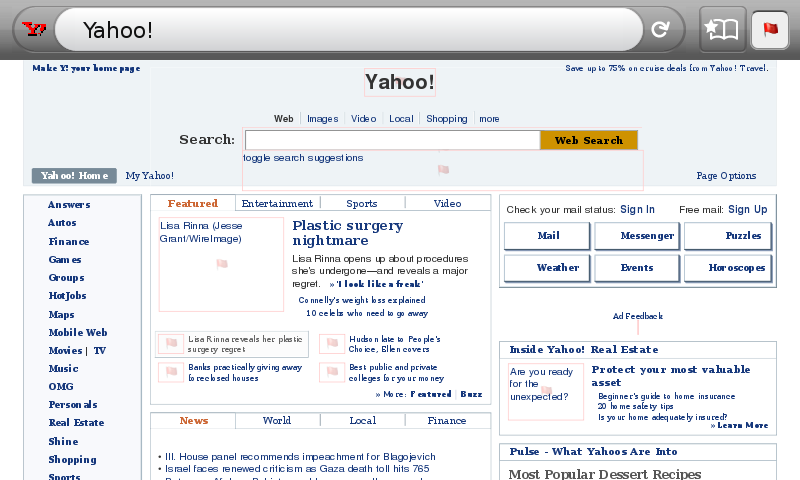
Task: Click the search text input box
Action: (392, 140)
